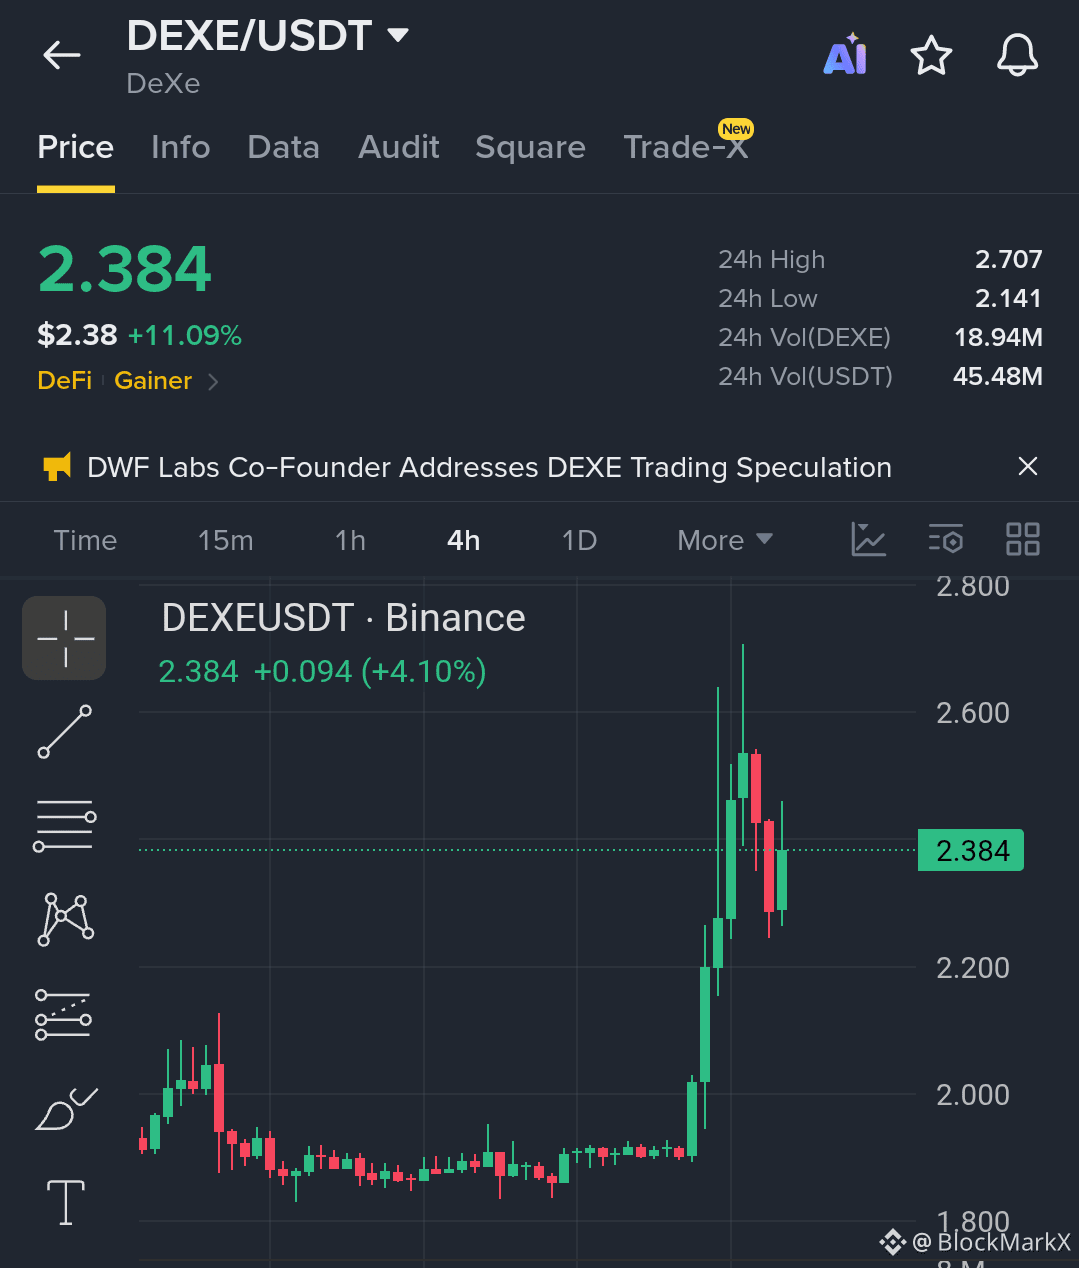Select the 15m chart interval

(x=226, y=541)
